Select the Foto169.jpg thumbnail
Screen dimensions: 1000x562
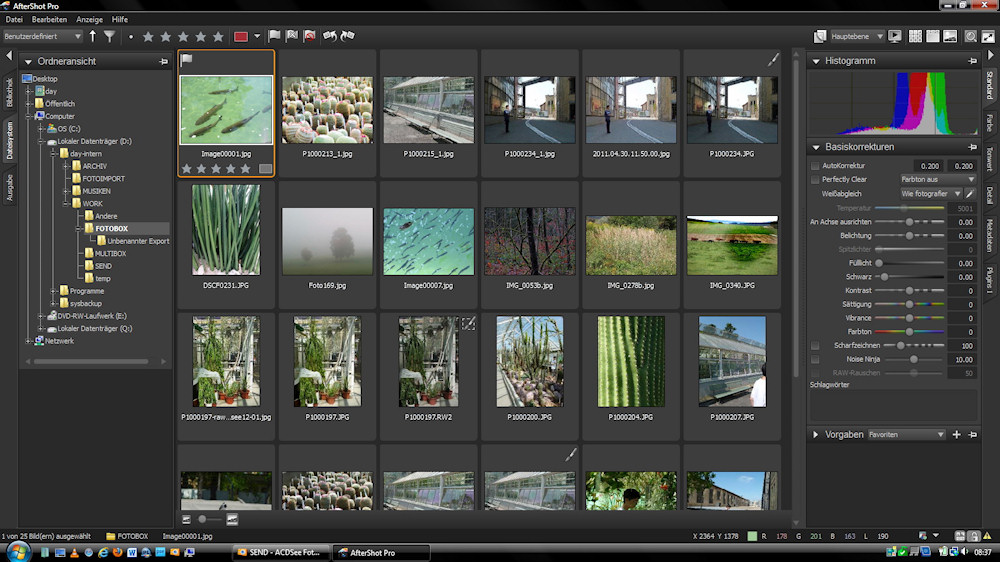point(327,241)
